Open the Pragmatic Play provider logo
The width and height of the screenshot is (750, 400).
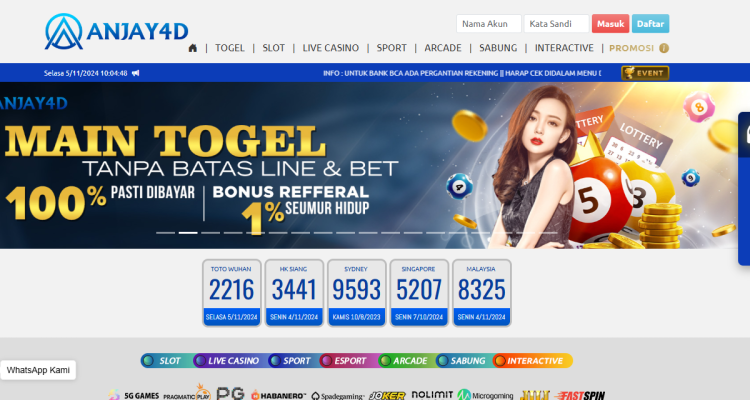click(187, 393)
